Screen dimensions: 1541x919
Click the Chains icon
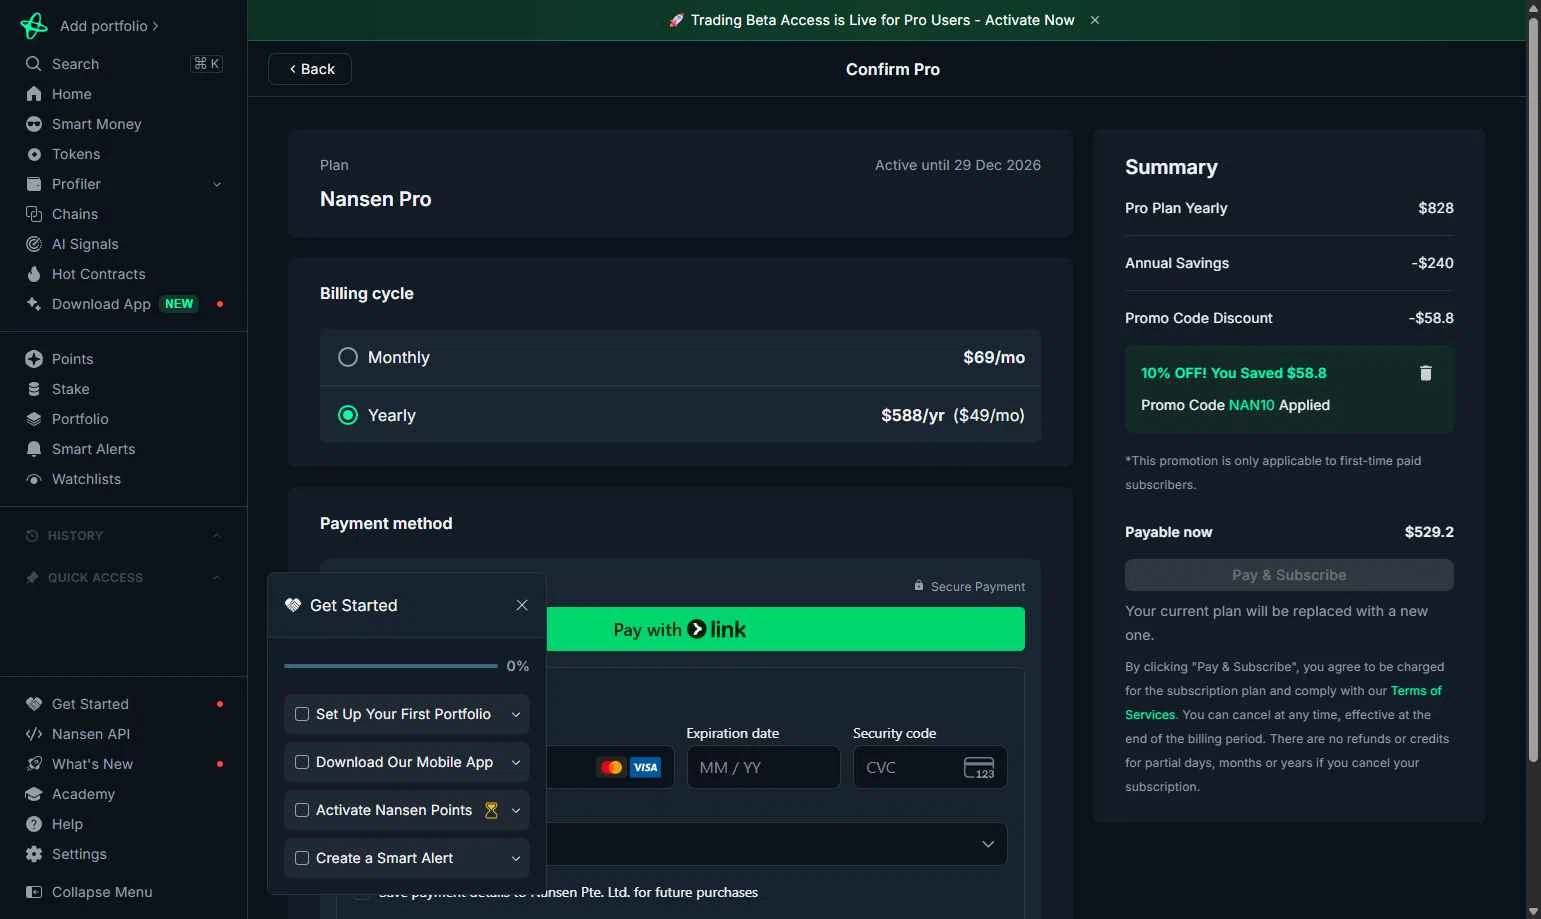tap(34, 214)
